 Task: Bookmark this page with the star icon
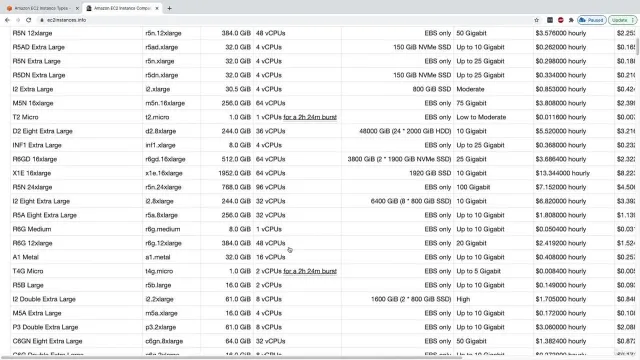click(536, 20)
